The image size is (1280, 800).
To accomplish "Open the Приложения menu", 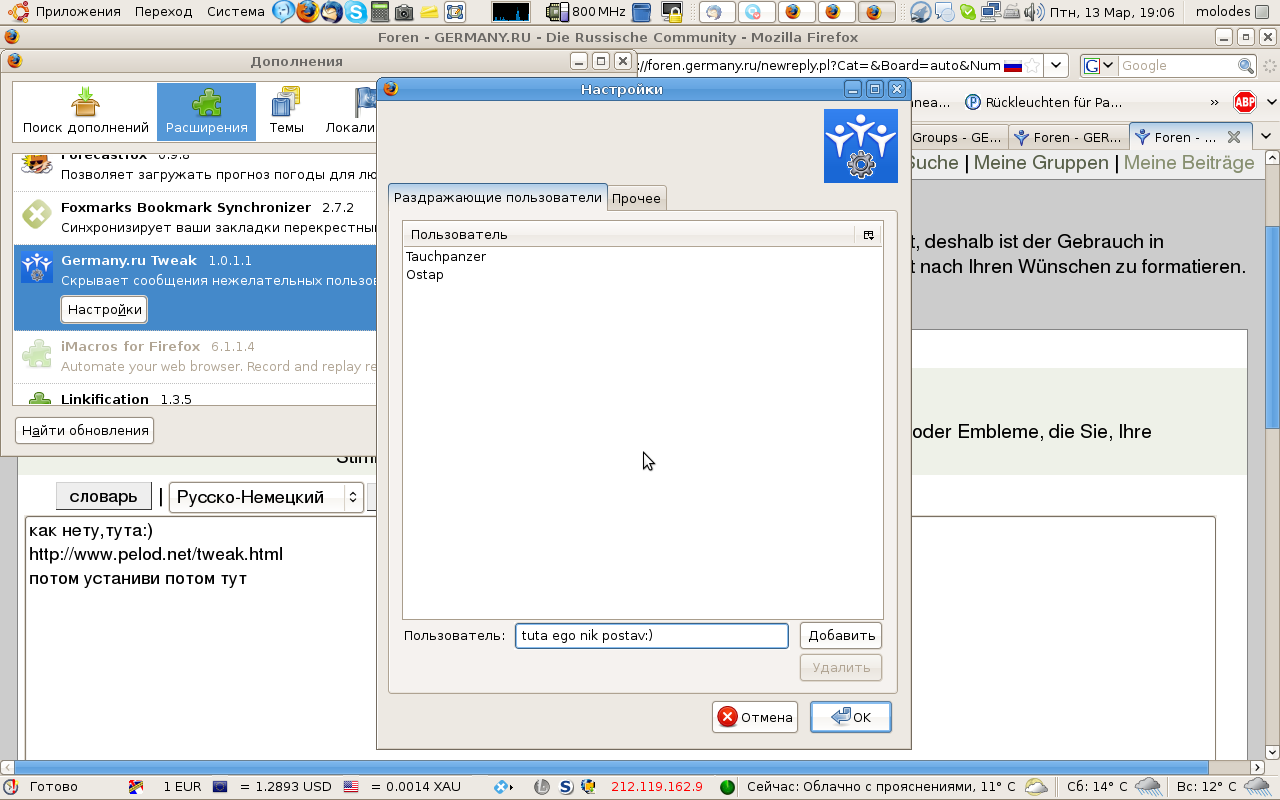I will (x=65, y=12).
